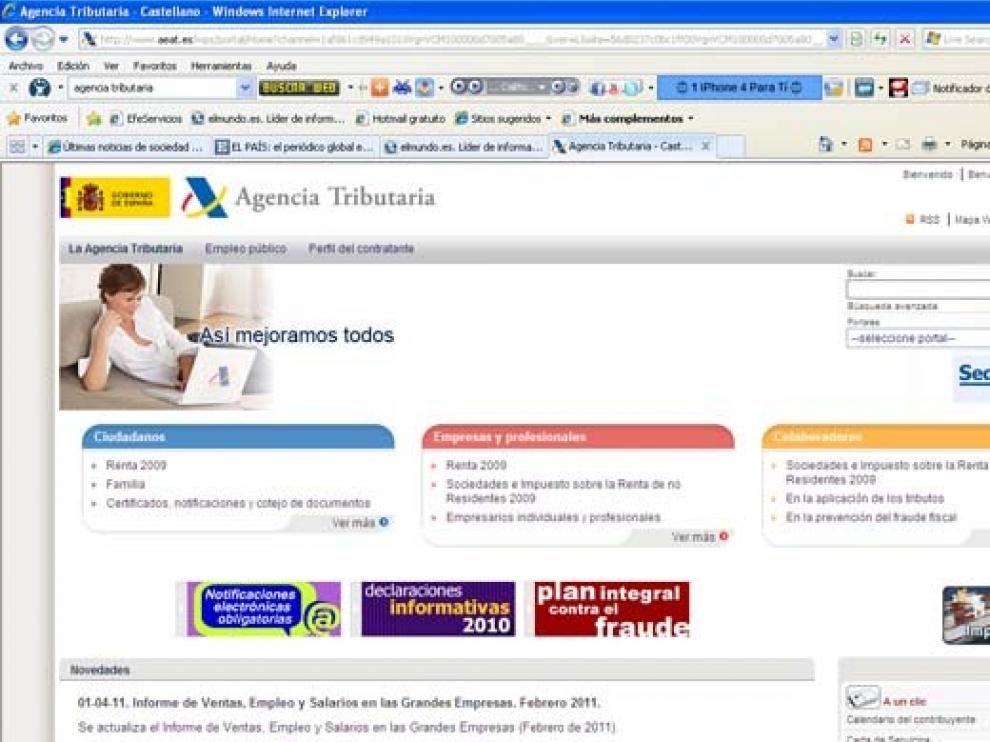
Task: Click the add-to-favorites bar star icon
Action: point(93,118)
